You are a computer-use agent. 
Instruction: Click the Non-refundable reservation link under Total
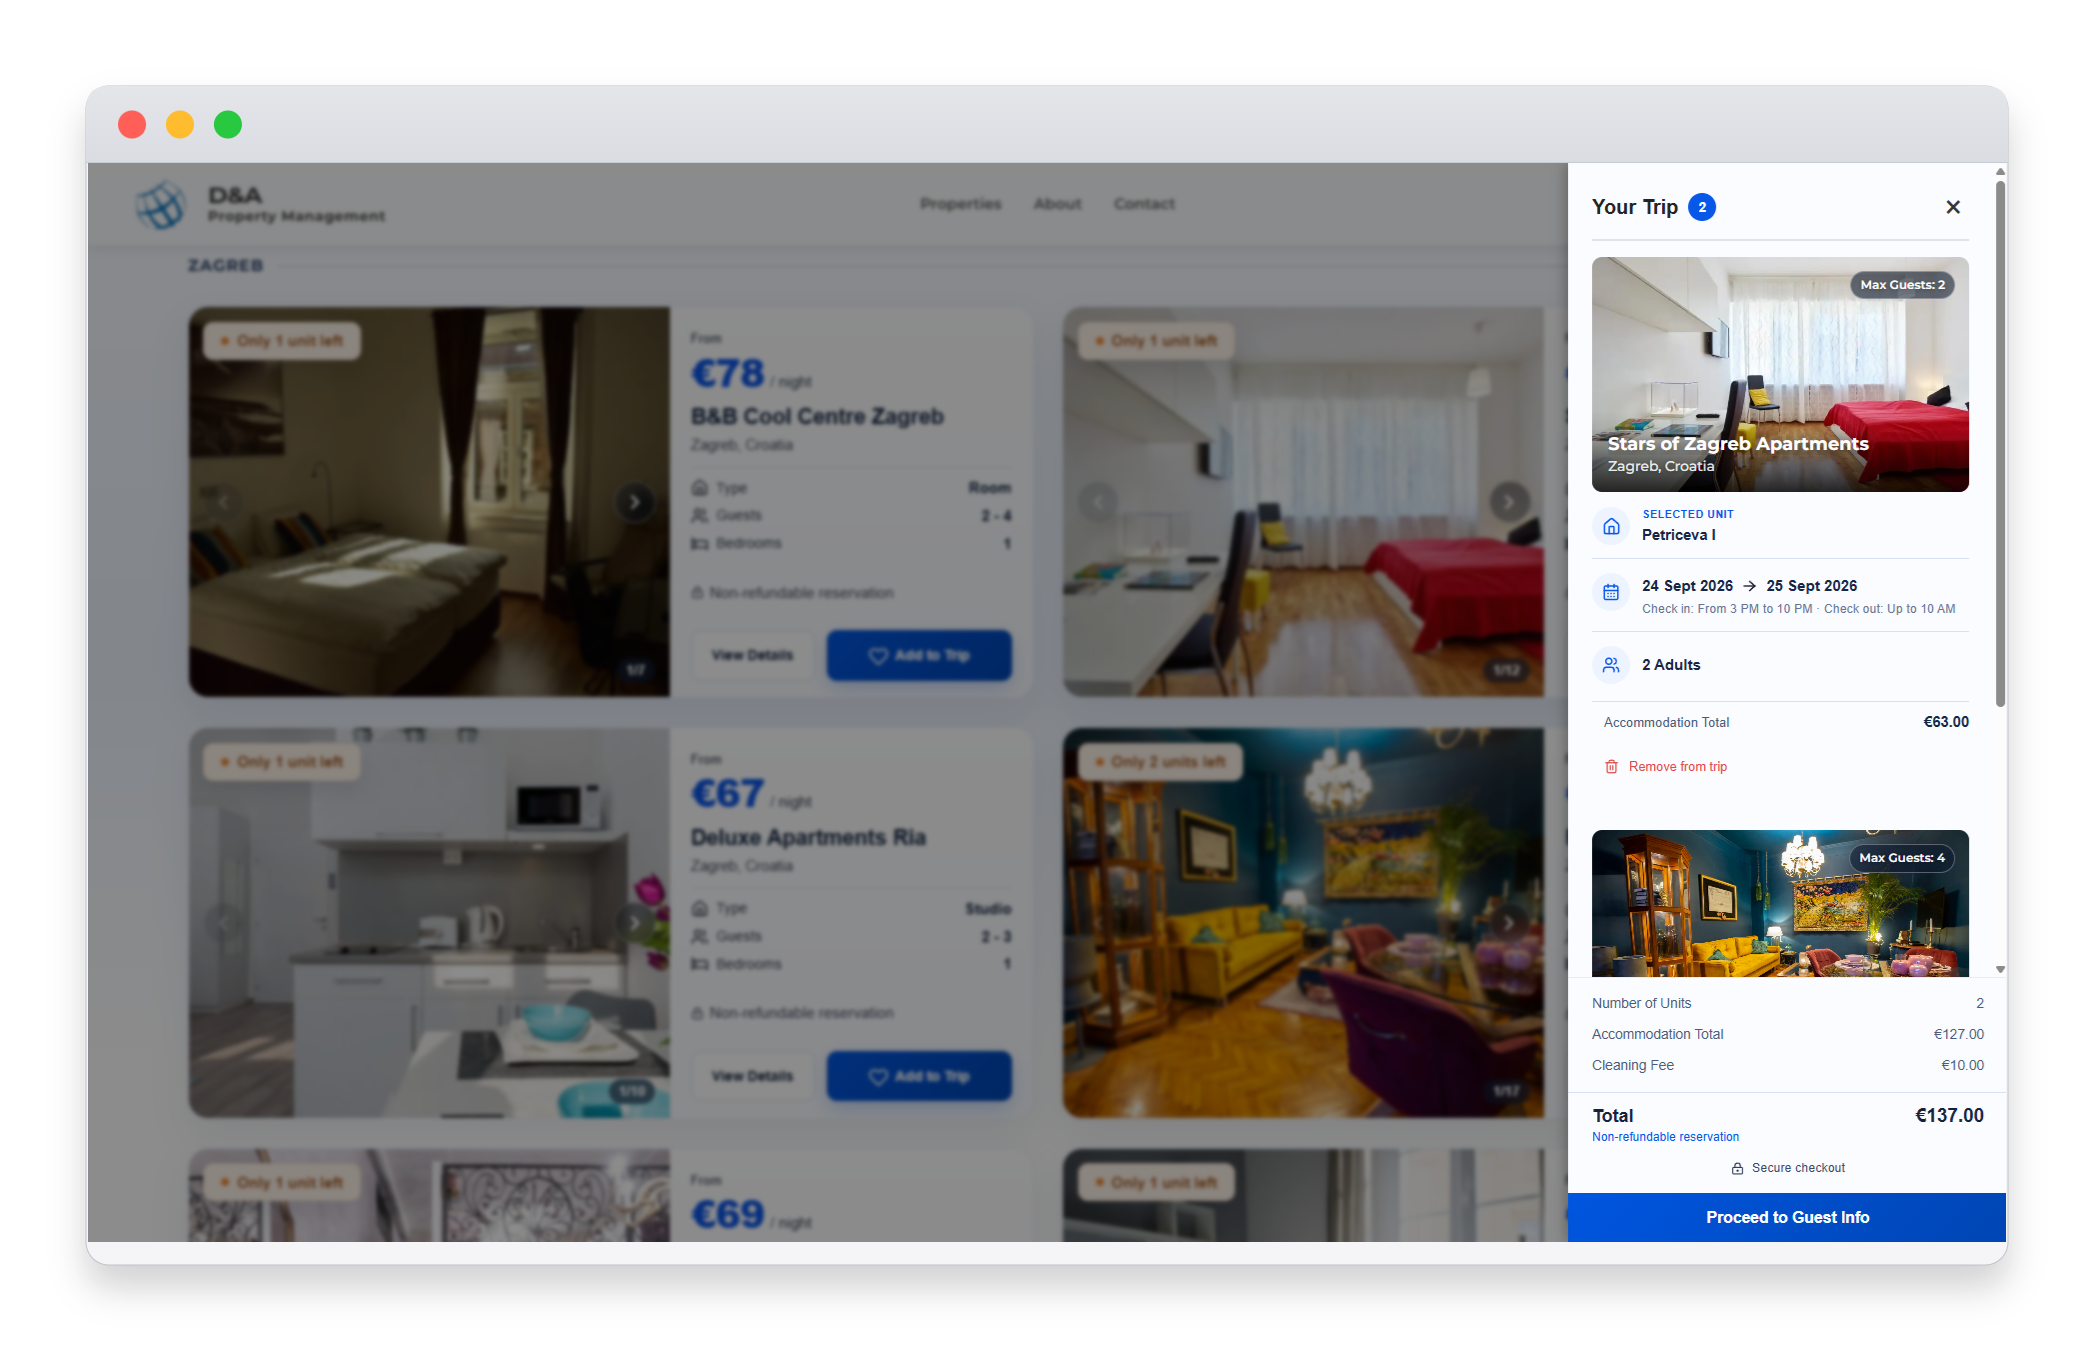[x=1664, y=1137]
